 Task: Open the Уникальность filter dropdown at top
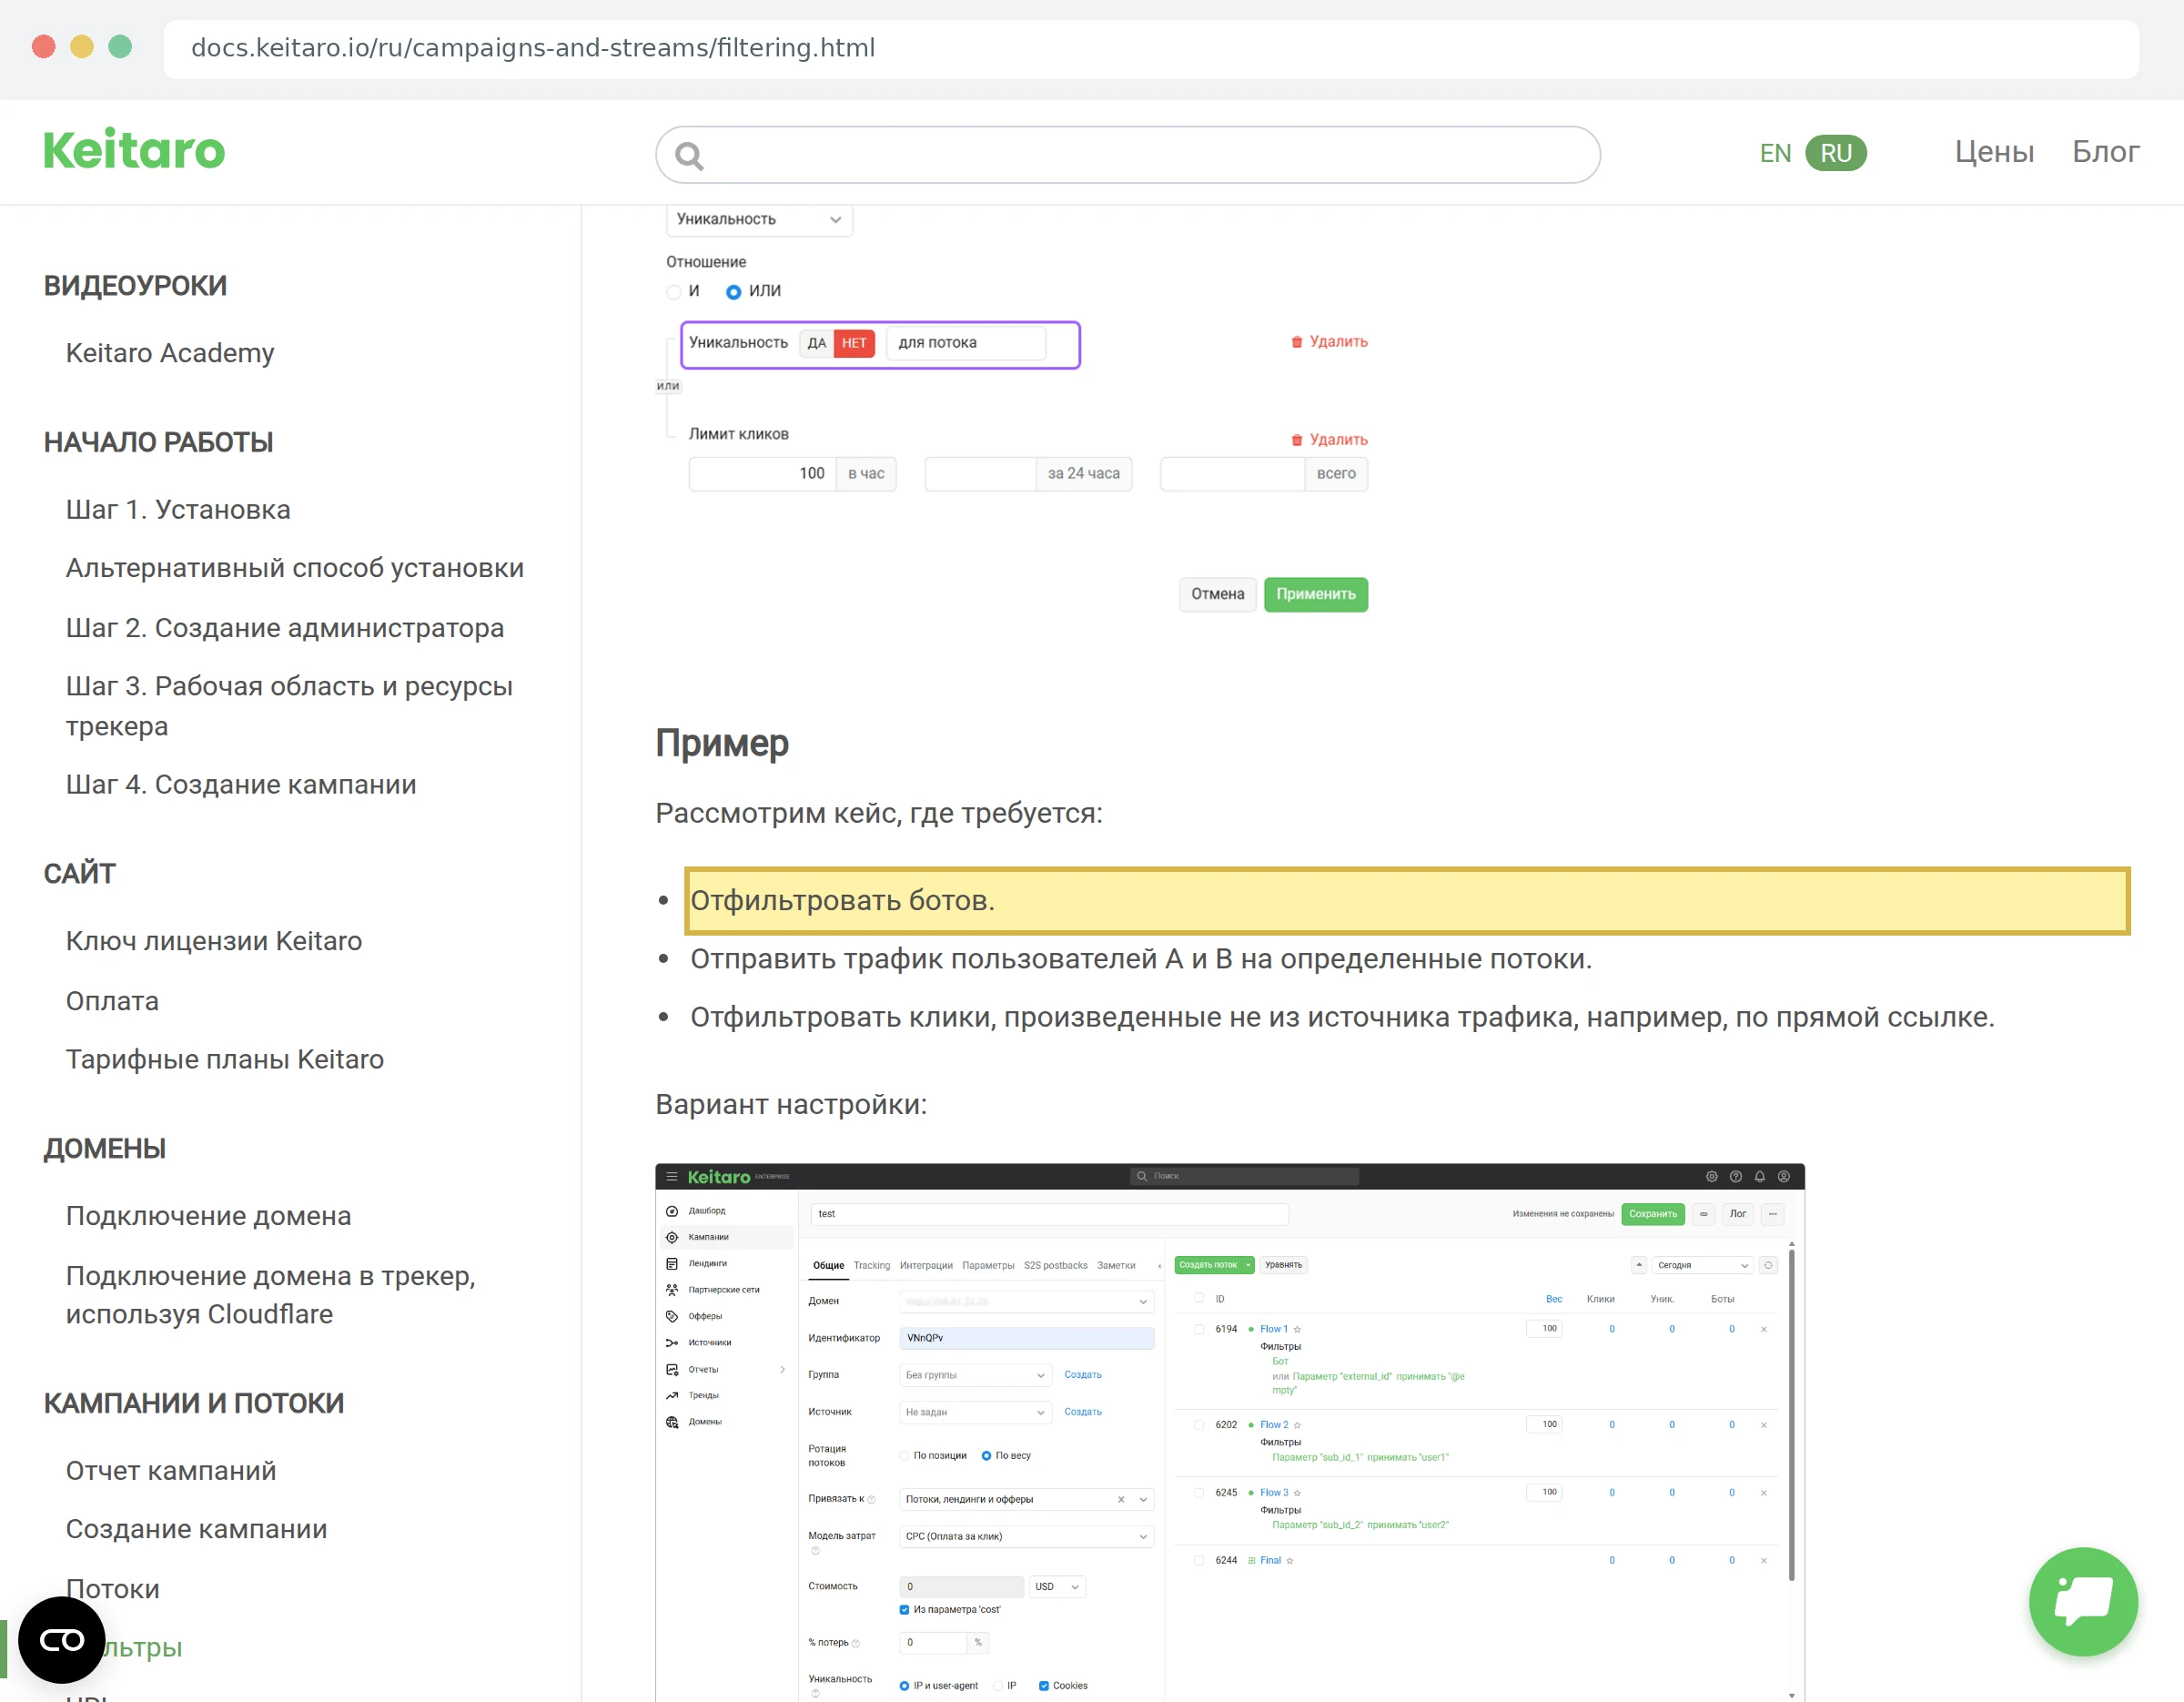[759, 219]
